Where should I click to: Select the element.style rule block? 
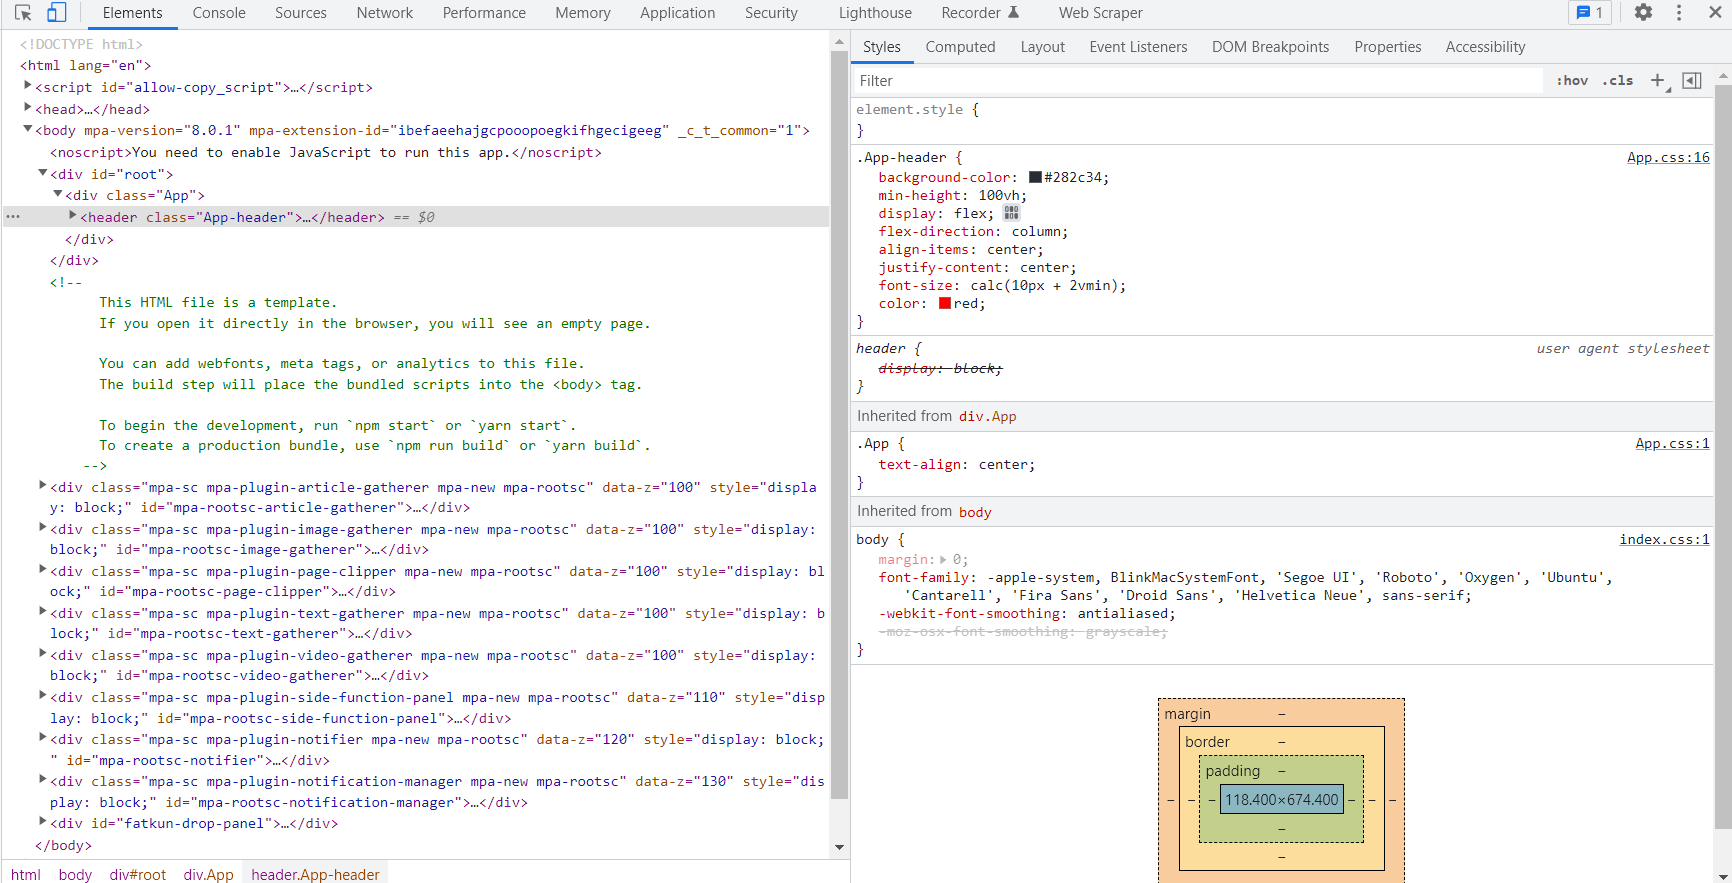1282,120
